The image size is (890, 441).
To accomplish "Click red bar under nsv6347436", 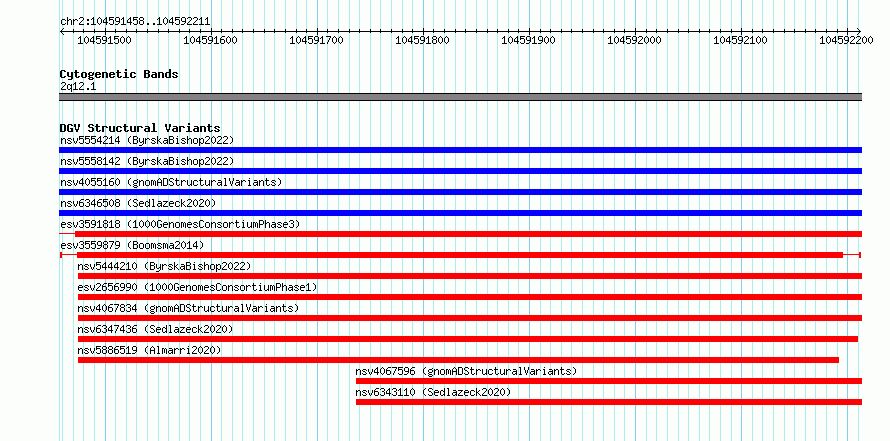I will (468, 339).
